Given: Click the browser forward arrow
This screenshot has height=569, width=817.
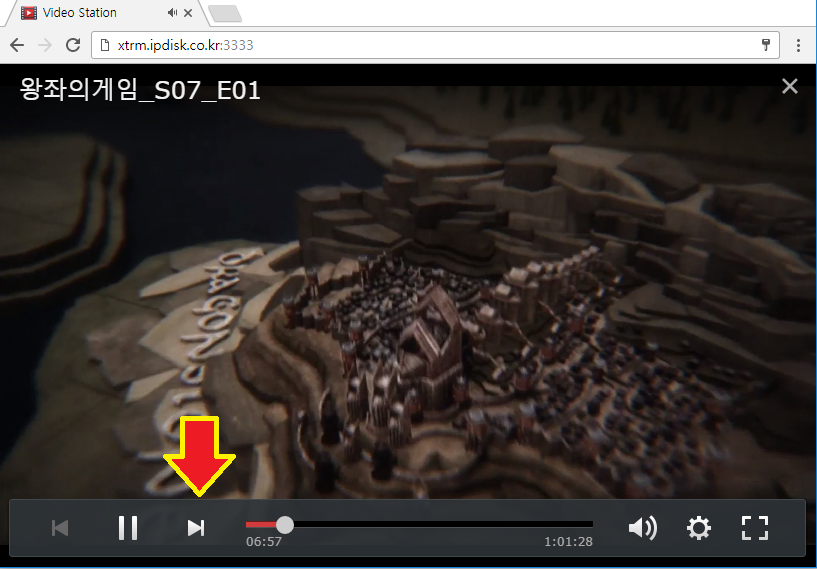Looking at the screenshot, I should coord(45,45).
